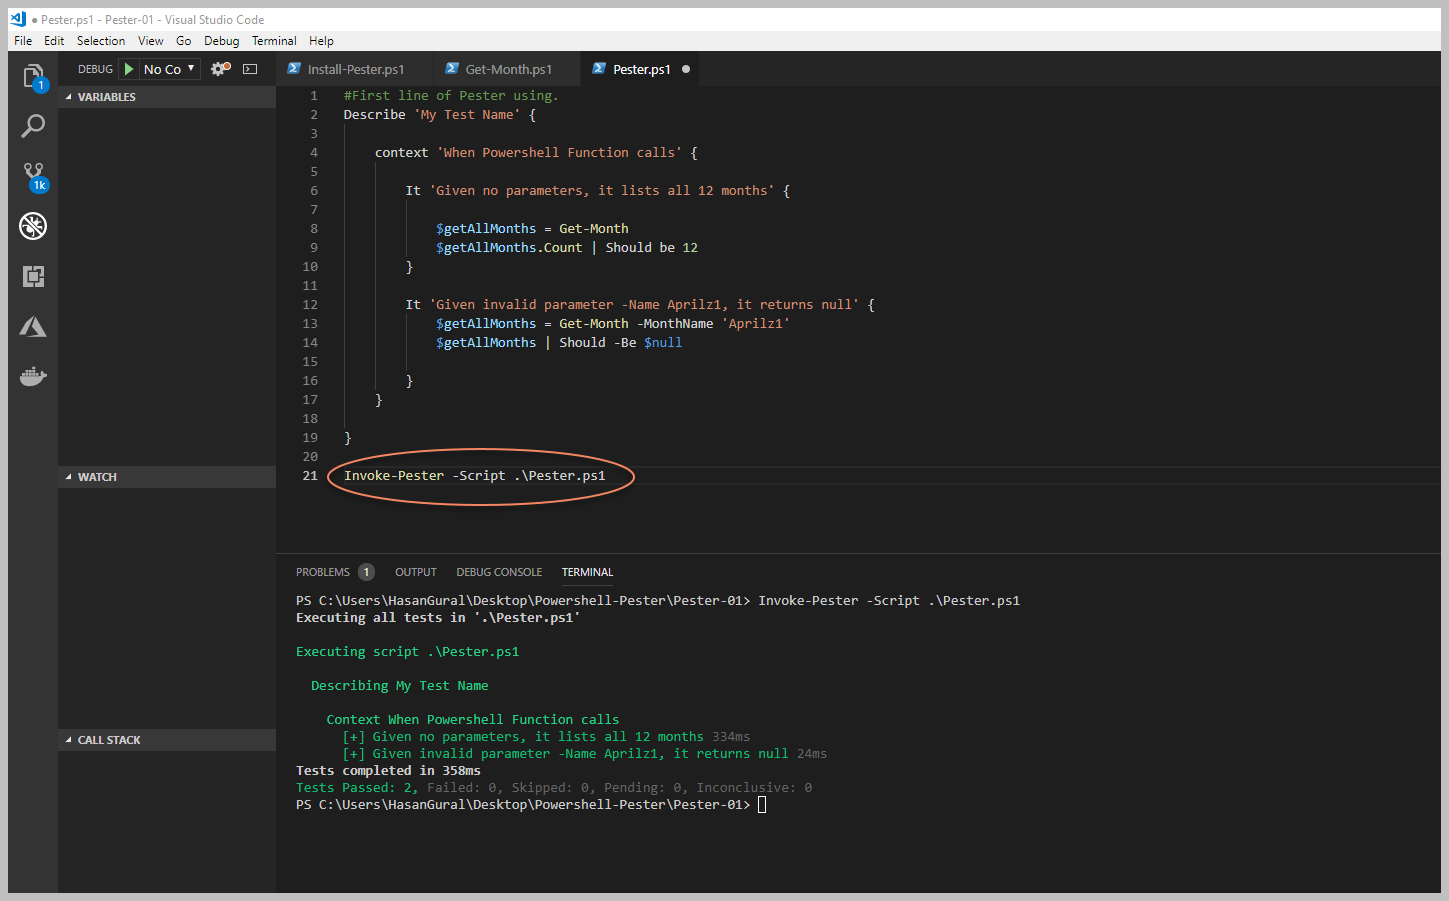This screenshot has width=1449, height=901.
Task: Collapse the CALL STACK section
Action: [x=167, y=740]
